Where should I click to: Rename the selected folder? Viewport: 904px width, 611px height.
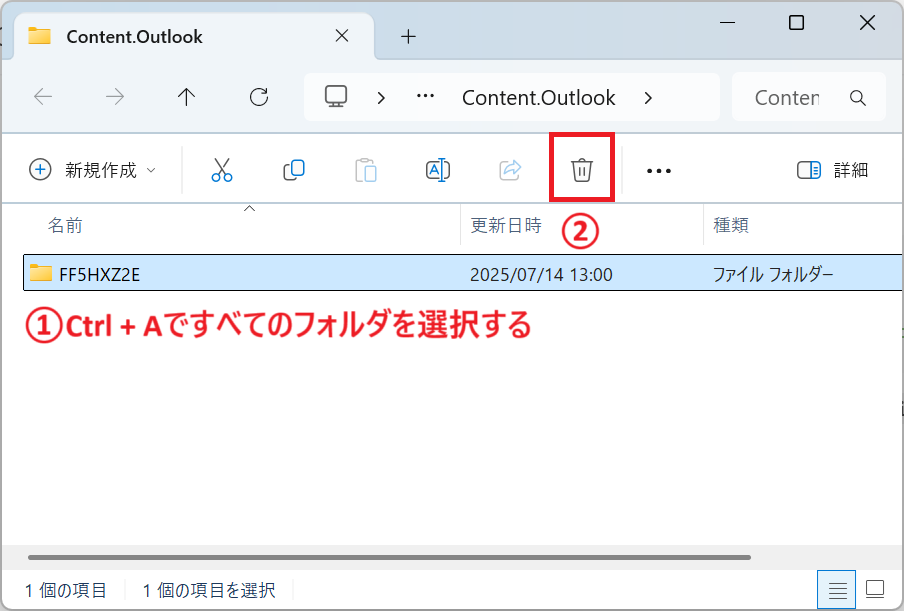coord(438,170)
